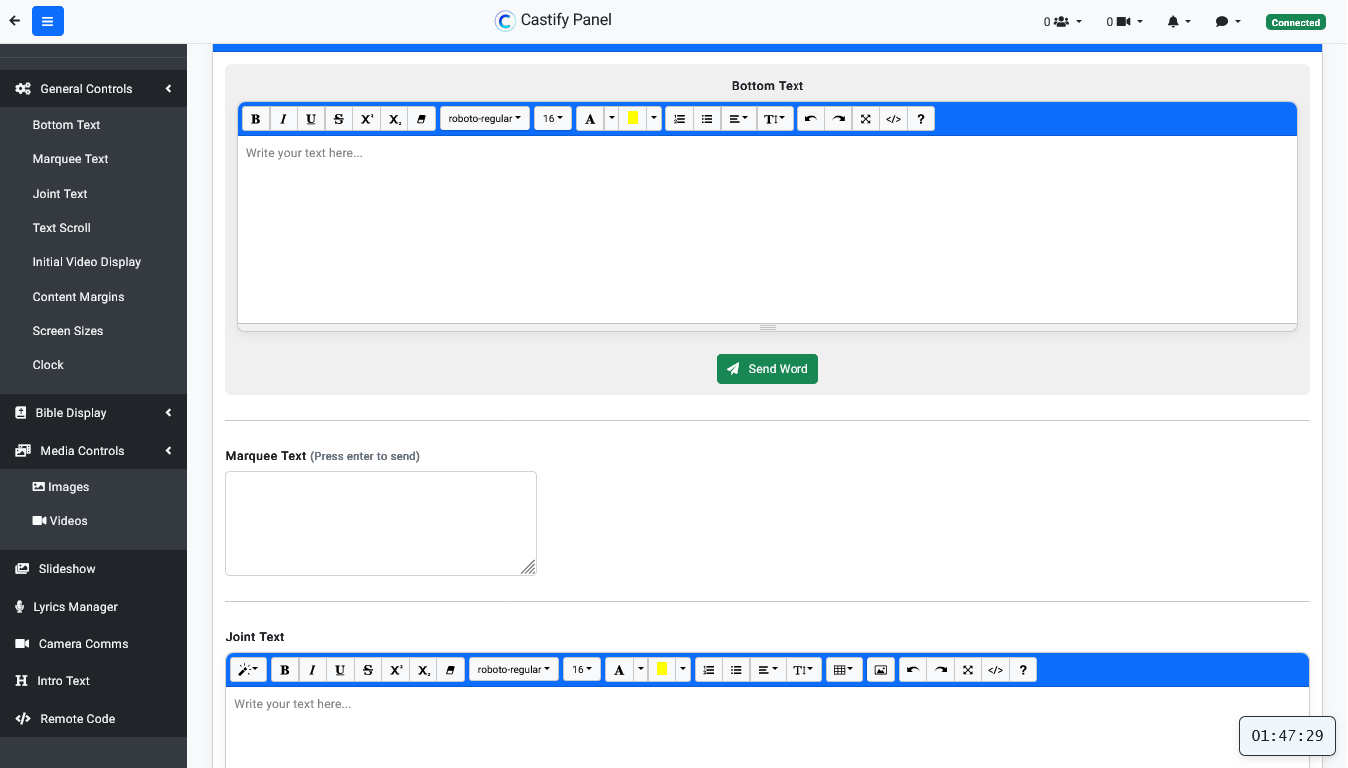Toggle strikethrough in Bottom Text editor
Image resolution: width=1348 pixels, height=768 pixels.
pyautogui.click(x=339, y=119)
